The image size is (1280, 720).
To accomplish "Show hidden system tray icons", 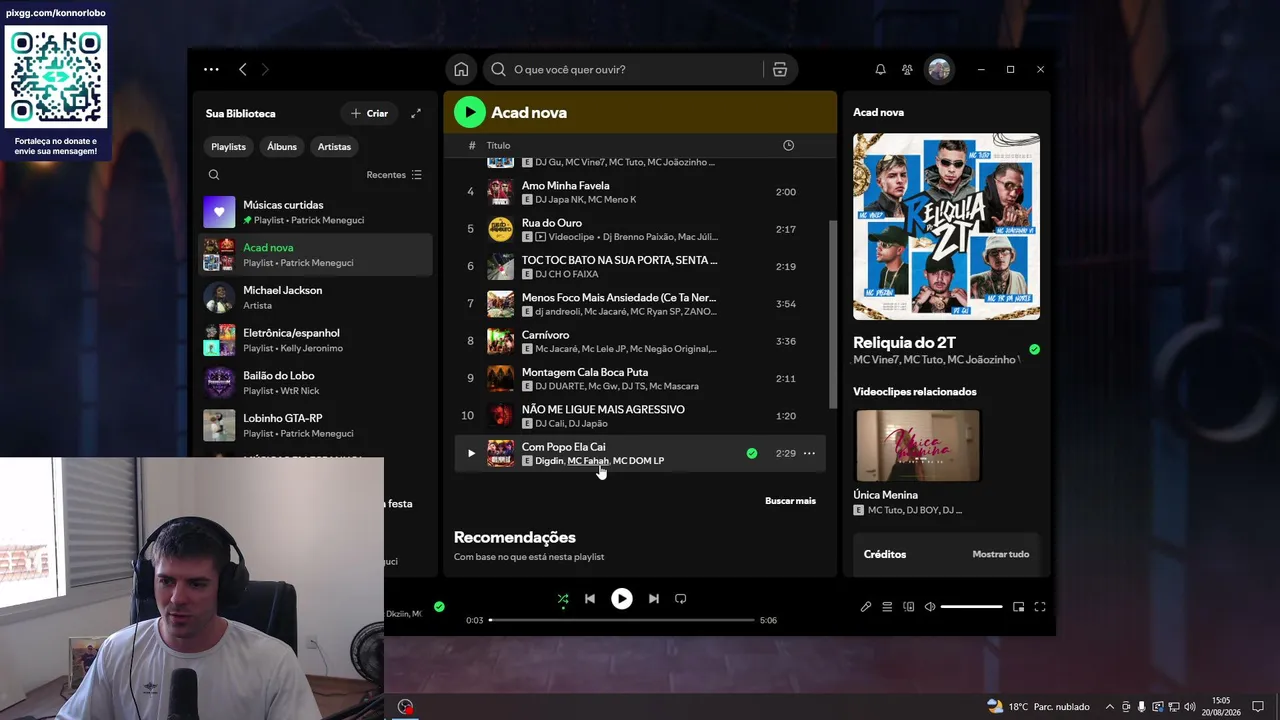I will [1109, 707].
